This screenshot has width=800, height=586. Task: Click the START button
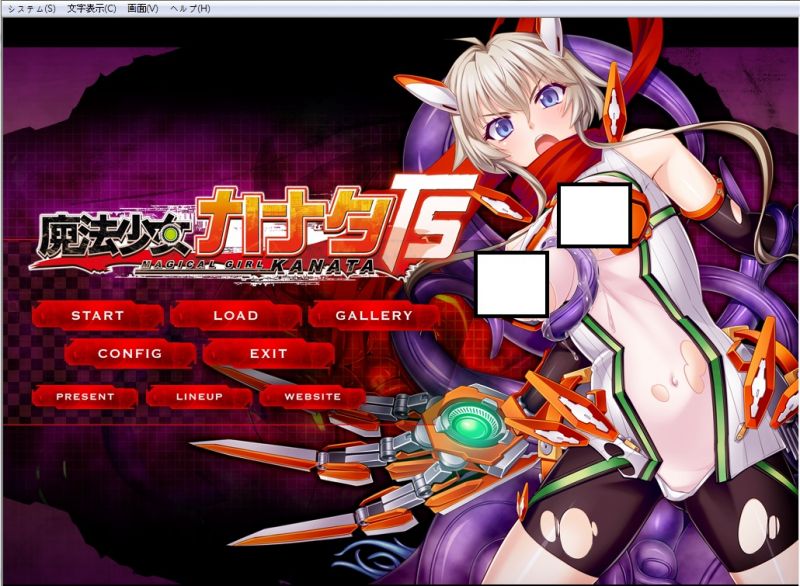coord(97,315)
